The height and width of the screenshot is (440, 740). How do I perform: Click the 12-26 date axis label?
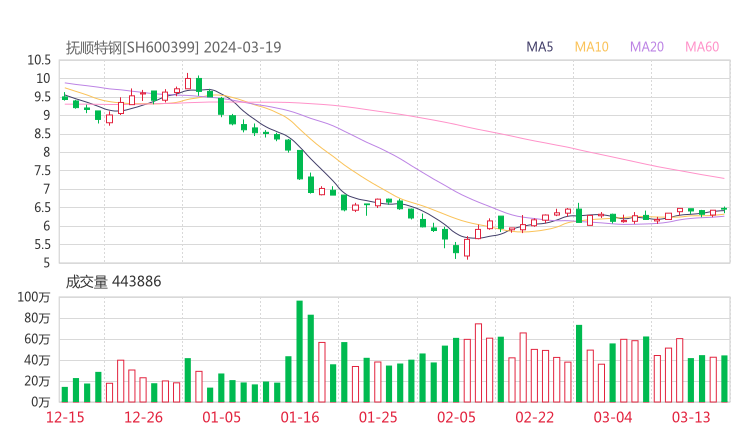click(143, 417)
